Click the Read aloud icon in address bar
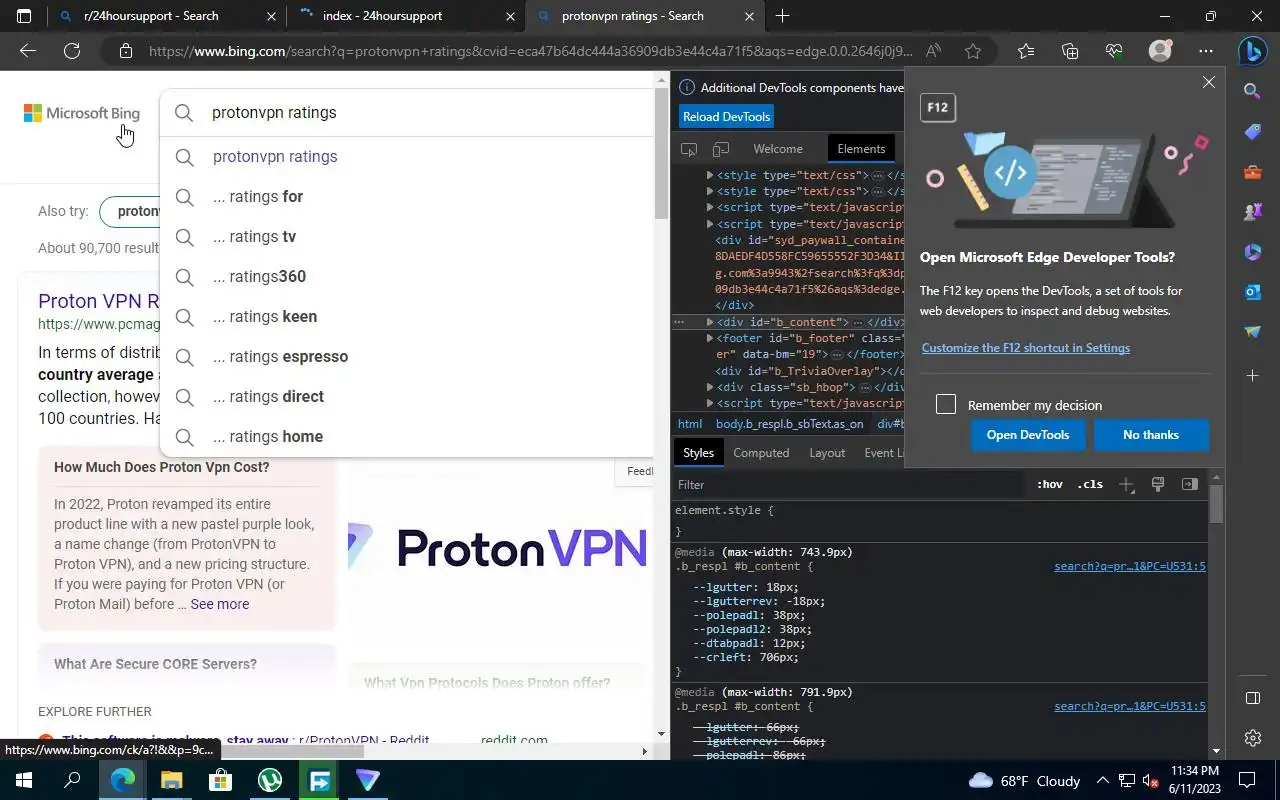The height and width of the screenshot is (800, 1280). tap(933, 51)
